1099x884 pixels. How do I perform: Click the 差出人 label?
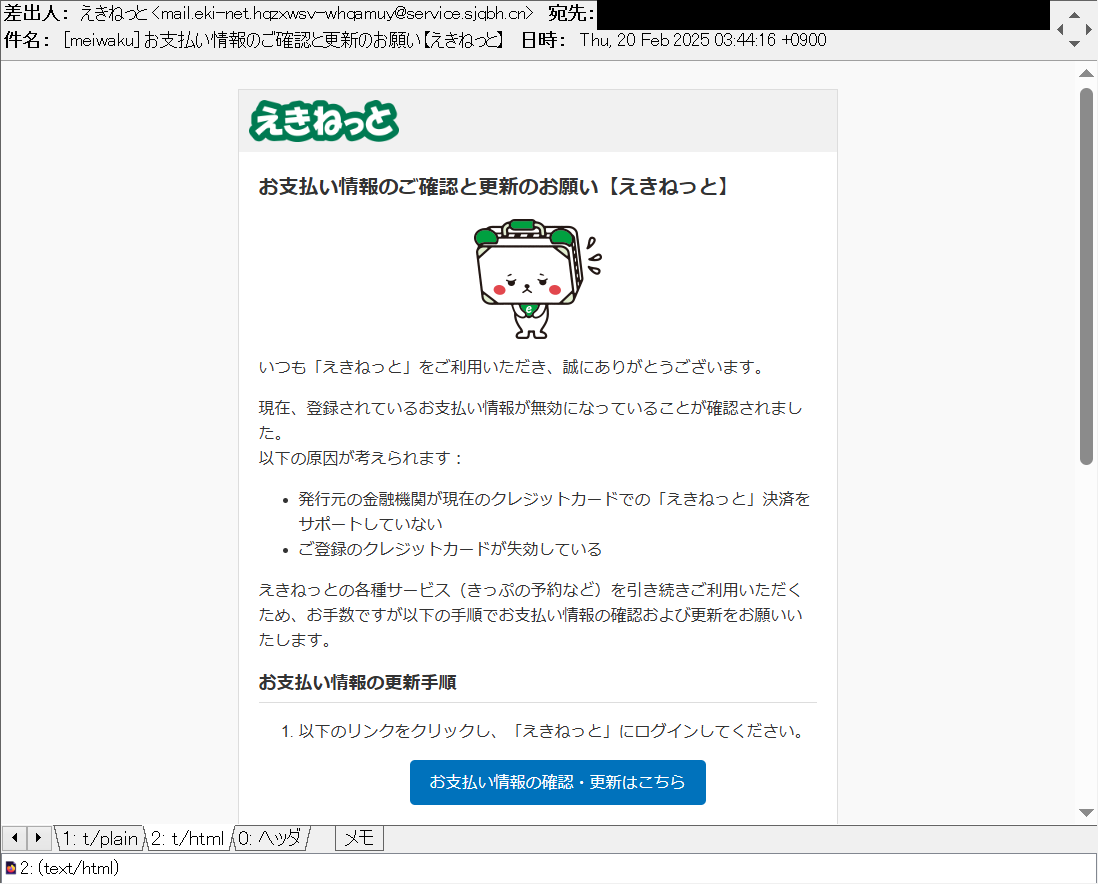coord(36,13)
